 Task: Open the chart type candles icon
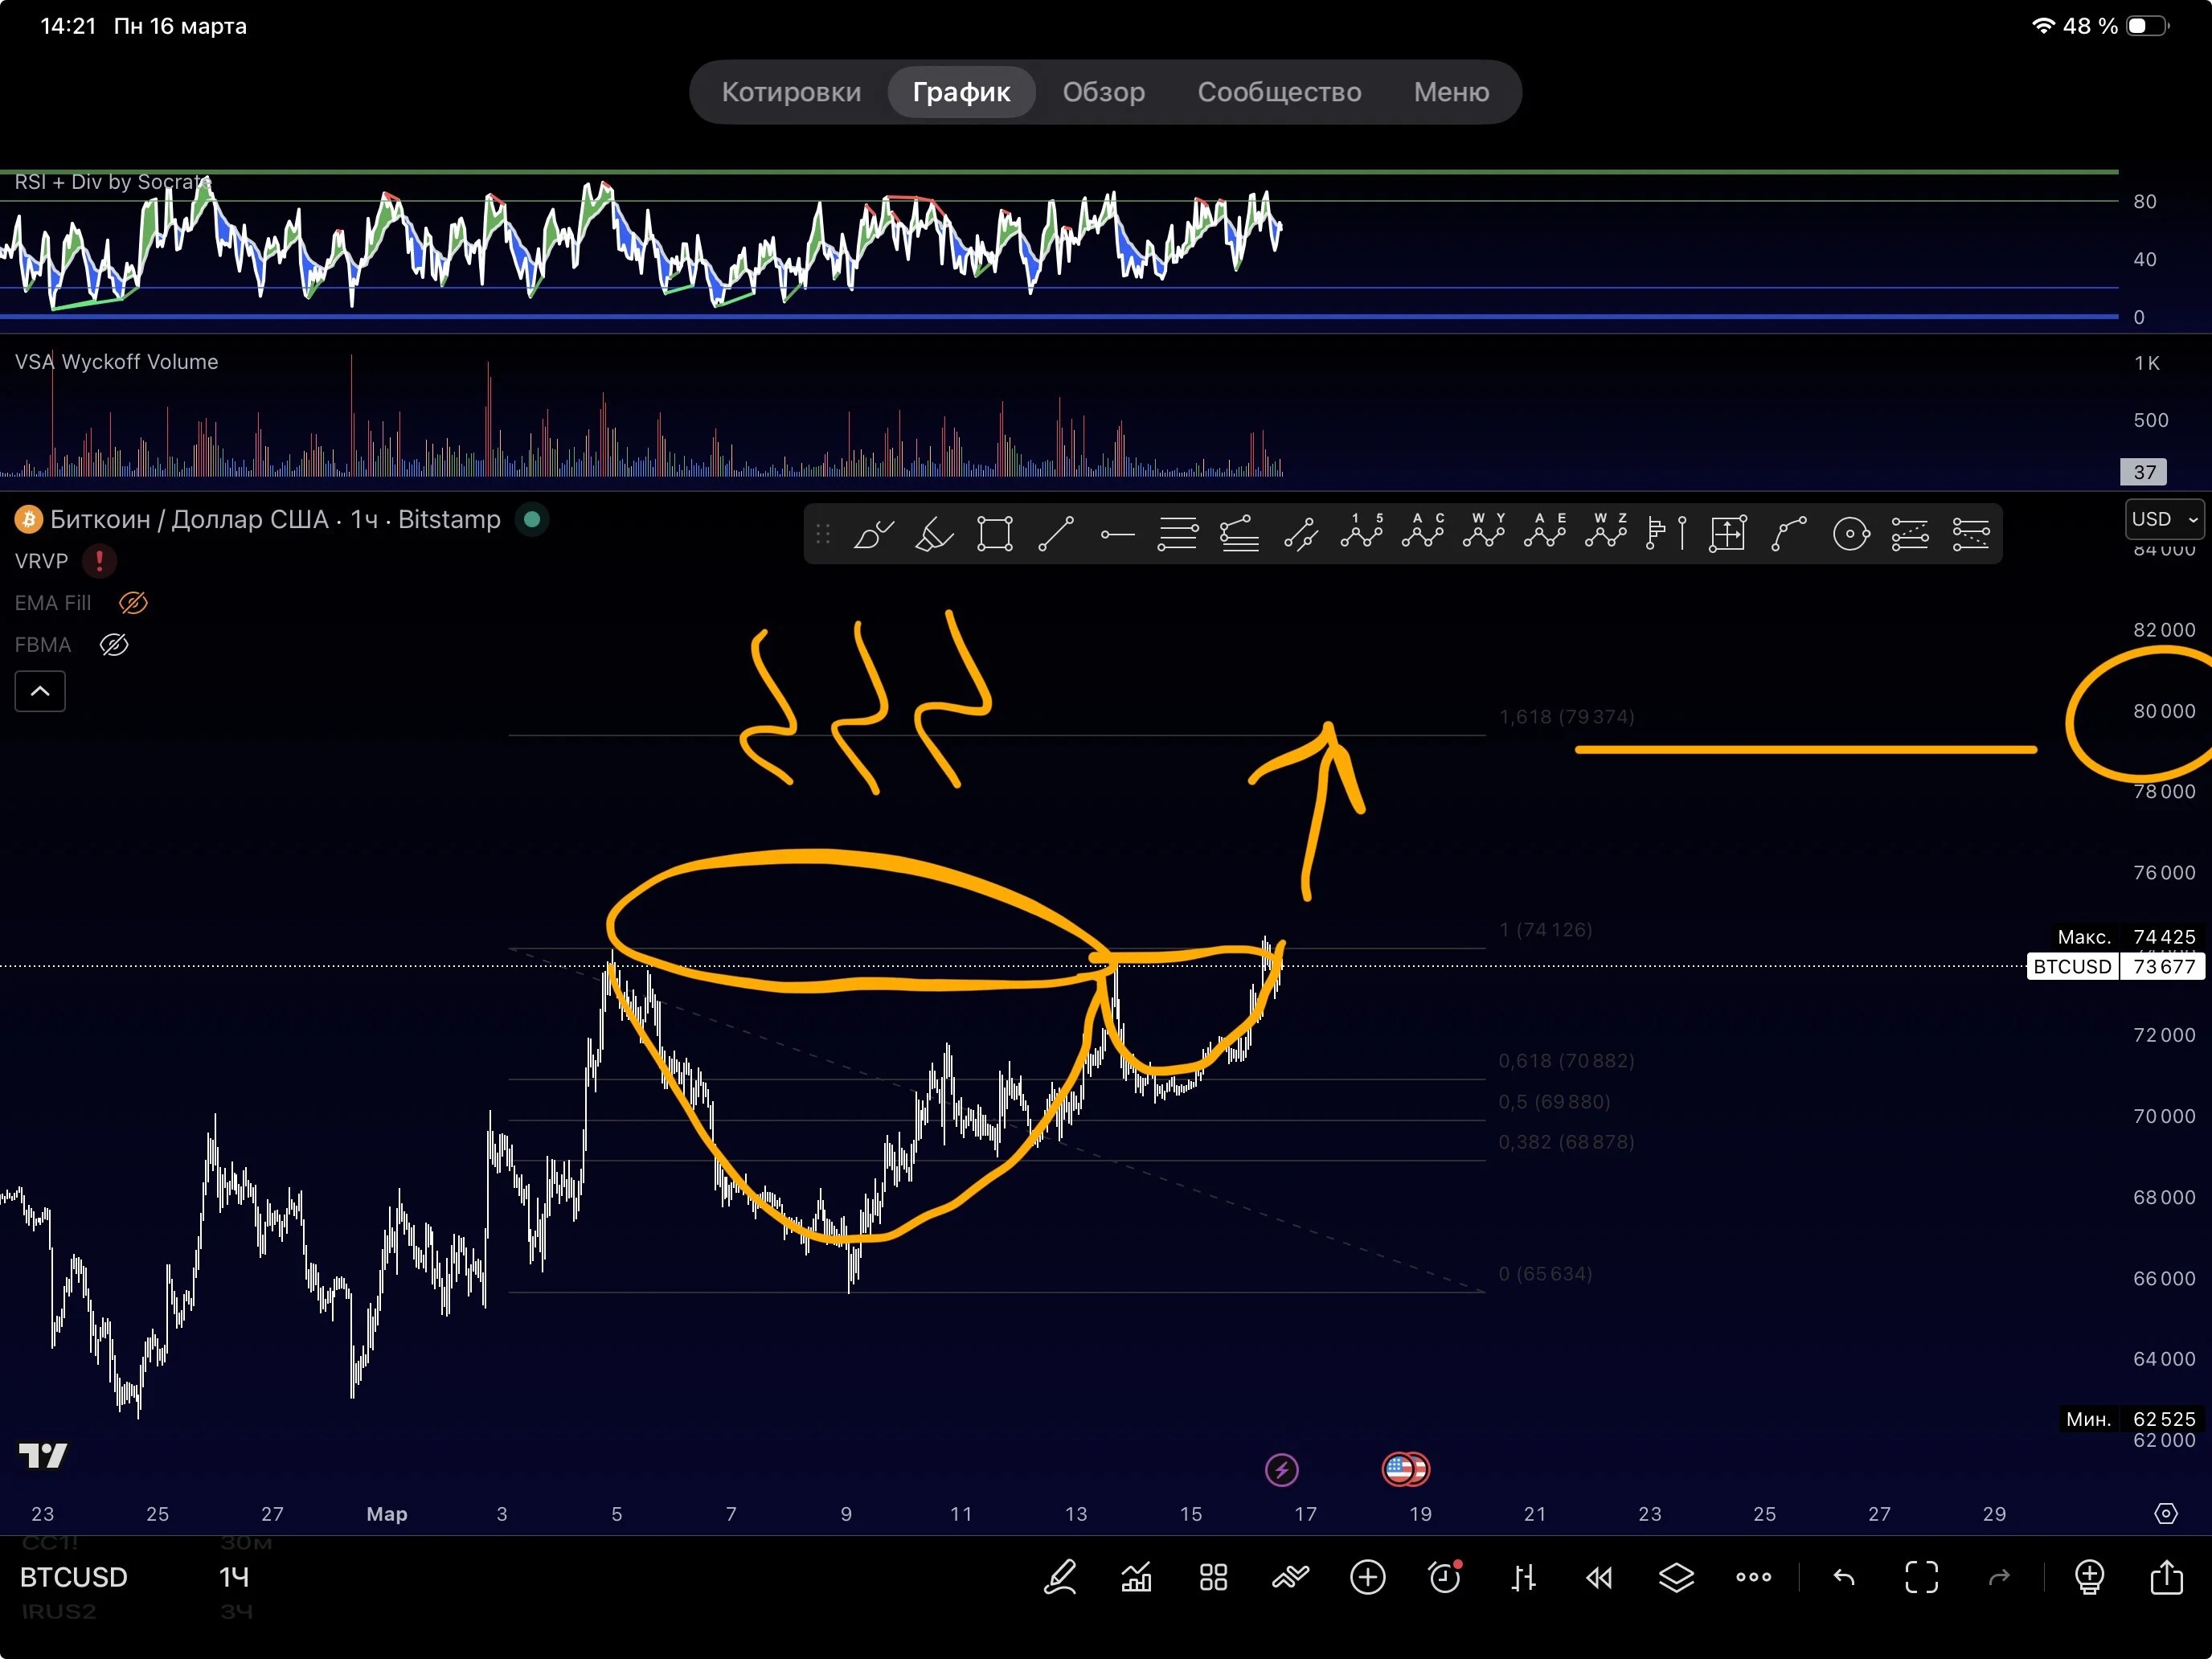tap(1523, 1578)
